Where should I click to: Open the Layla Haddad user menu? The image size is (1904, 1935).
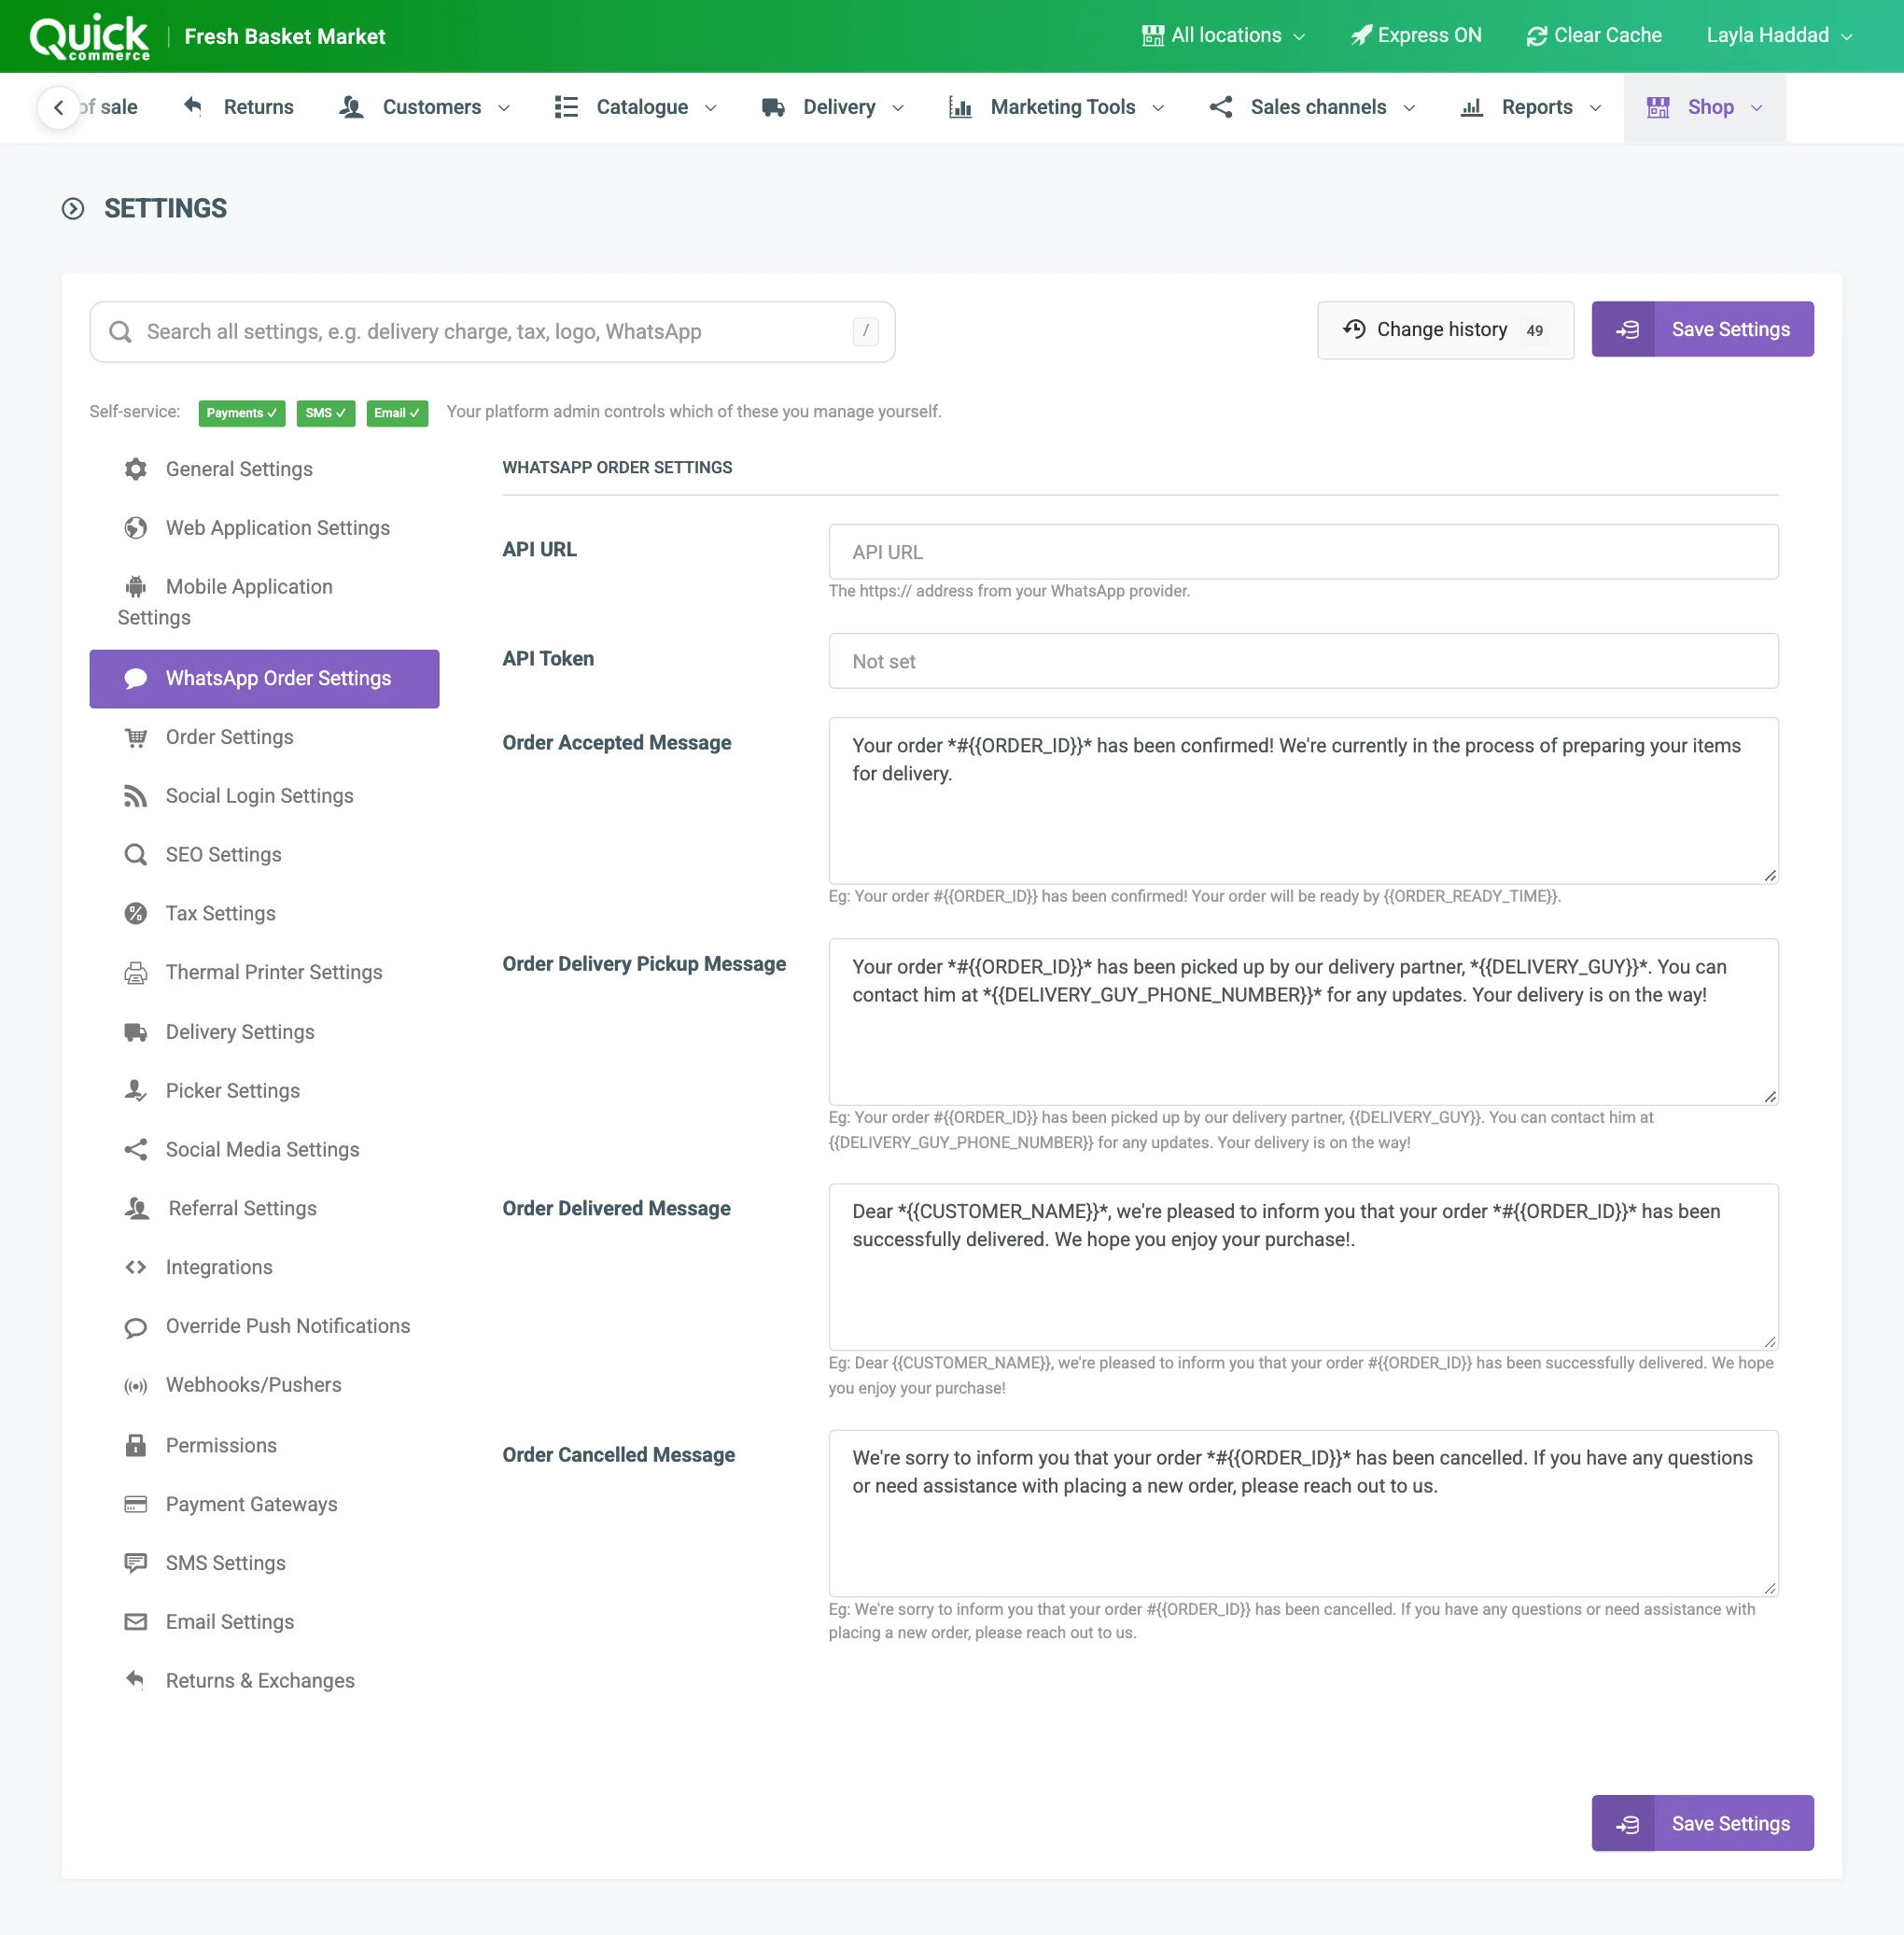tap(1780, 35)
